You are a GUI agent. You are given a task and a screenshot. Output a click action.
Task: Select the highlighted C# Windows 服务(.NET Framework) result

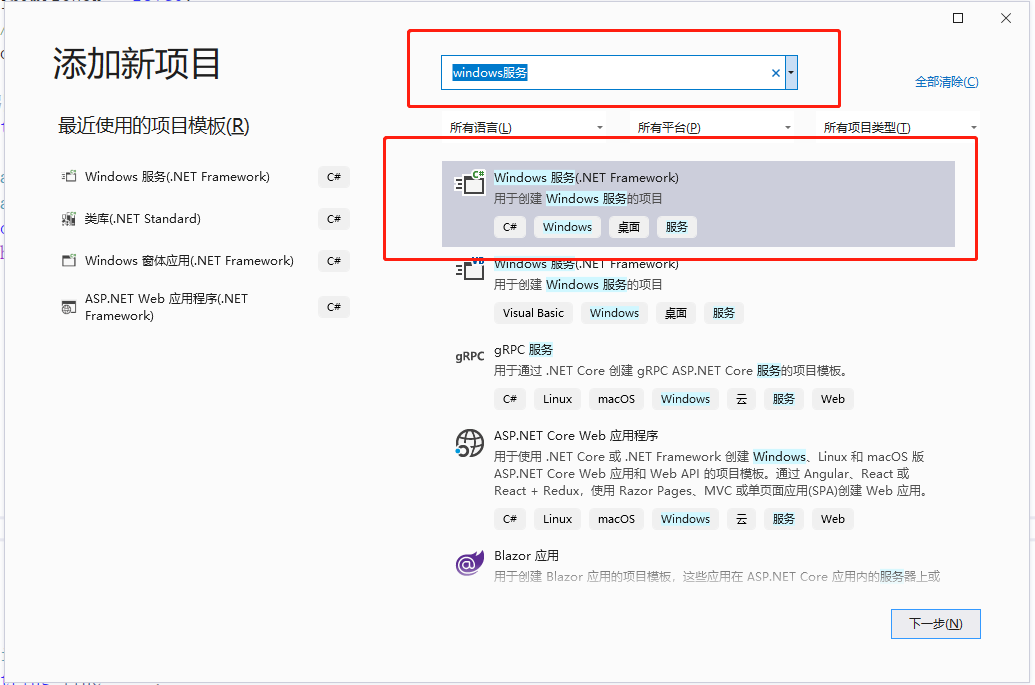tap(698, 204)
